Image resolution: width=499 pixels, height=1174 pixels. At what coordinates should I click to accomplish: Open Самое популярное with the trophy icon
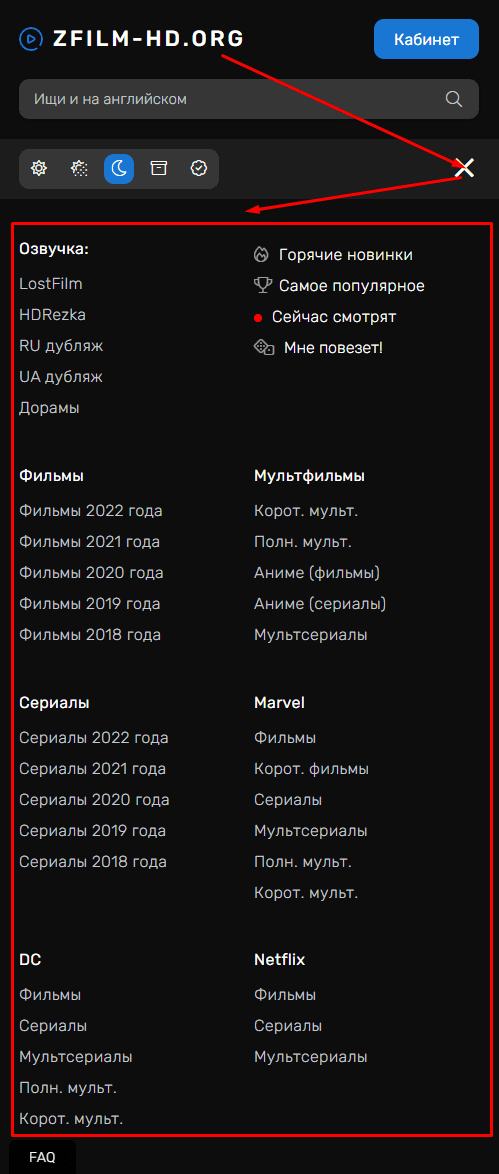(339, 285)
